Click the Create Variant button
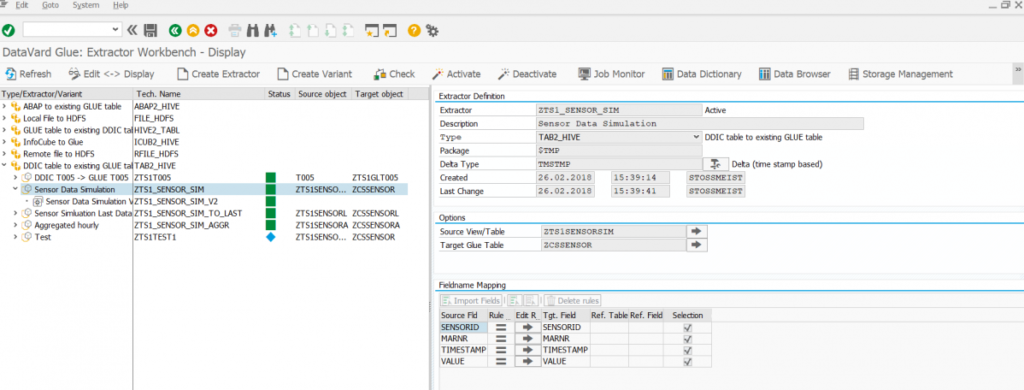This screenshot has width=1024, height=390. click(315, 74)
